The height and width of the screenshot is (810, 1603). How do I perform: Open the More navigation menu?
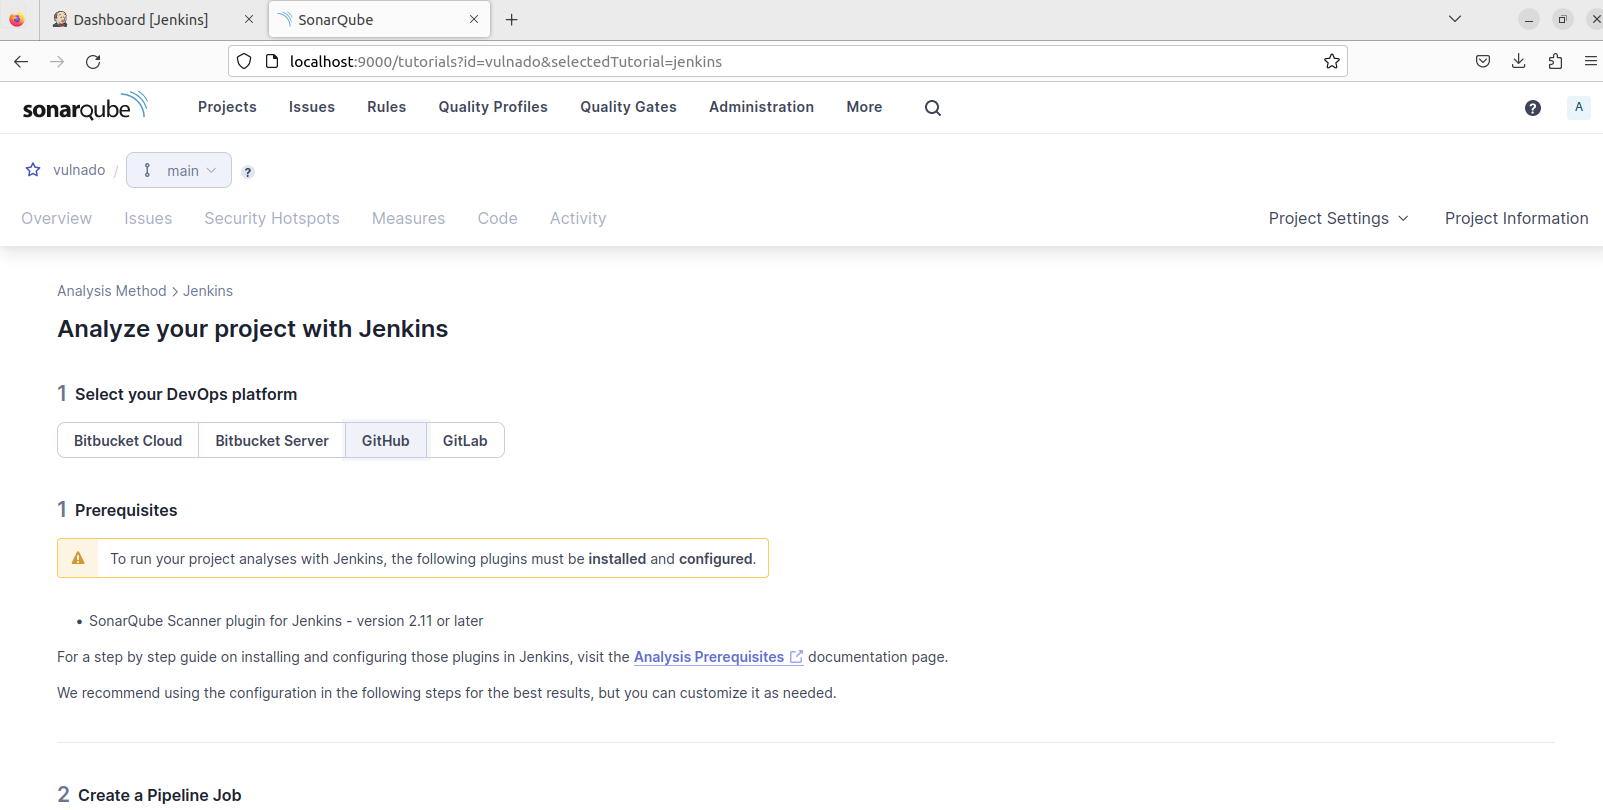click(x=864, y=107)
